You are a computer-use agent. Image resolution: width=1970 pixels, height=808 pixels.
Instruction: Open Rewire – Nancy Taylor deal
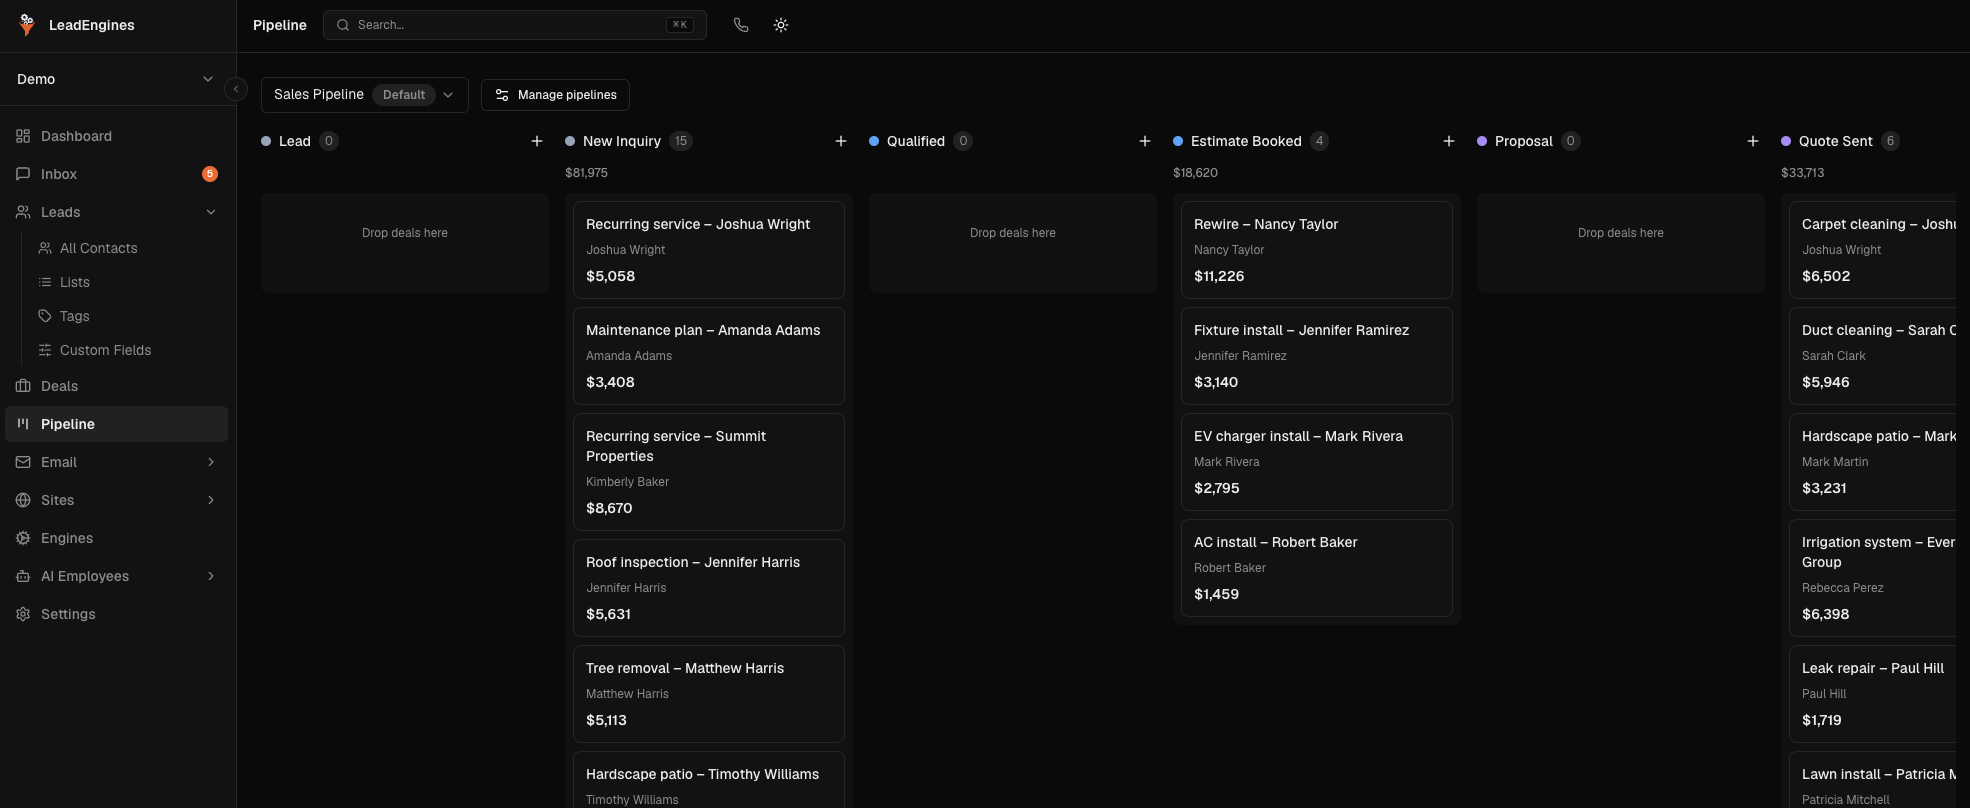1317,250
